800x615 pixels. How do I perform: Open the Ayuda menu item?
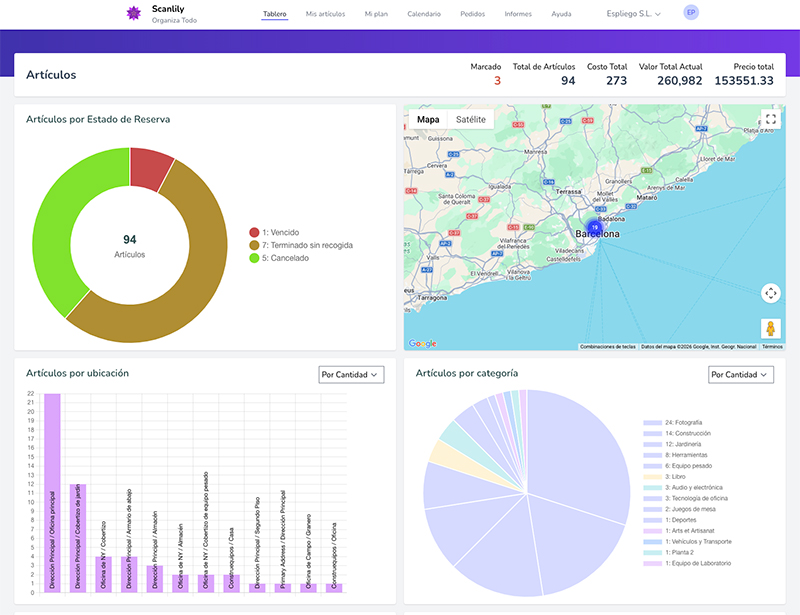click(561, 14)
